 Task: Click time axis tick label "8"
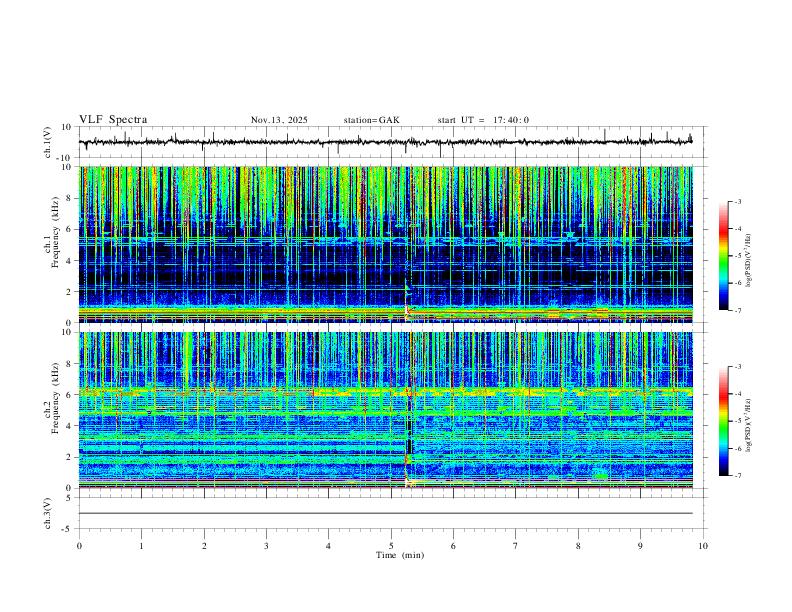578,546
